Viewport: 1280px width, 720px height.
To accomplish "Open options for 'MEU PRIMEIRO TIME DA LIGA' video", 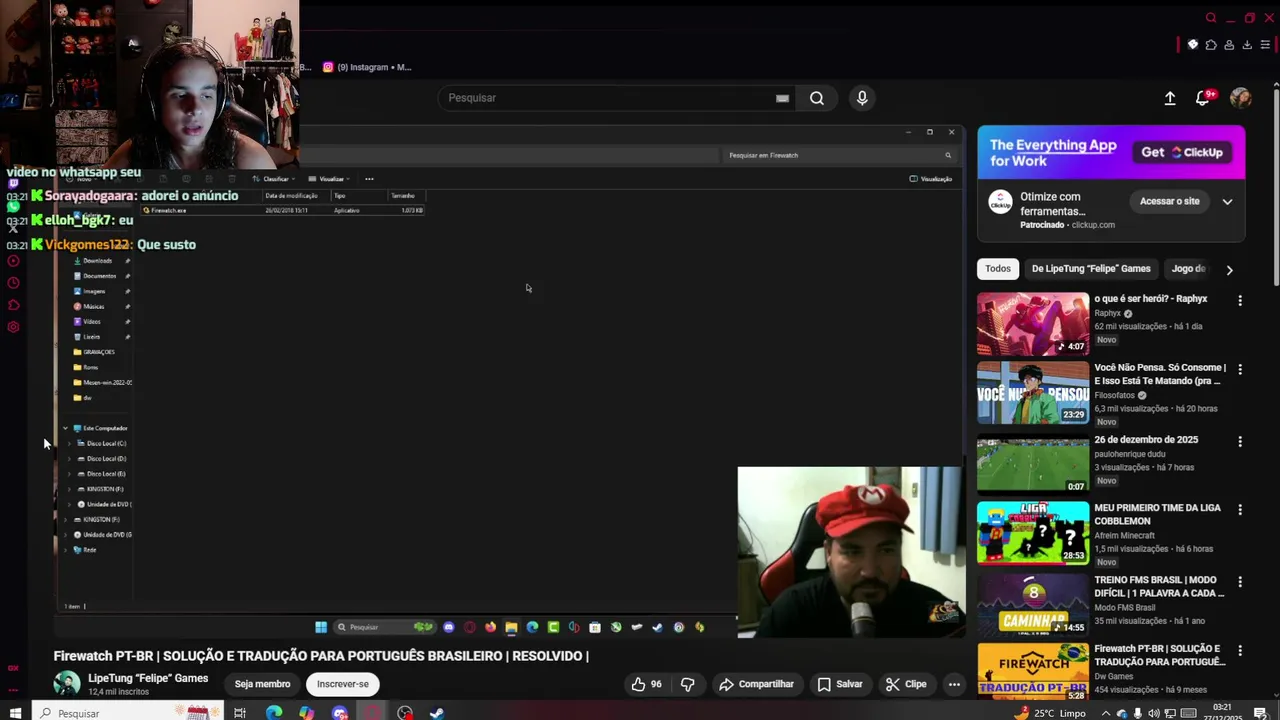I will pos(1240,509).
